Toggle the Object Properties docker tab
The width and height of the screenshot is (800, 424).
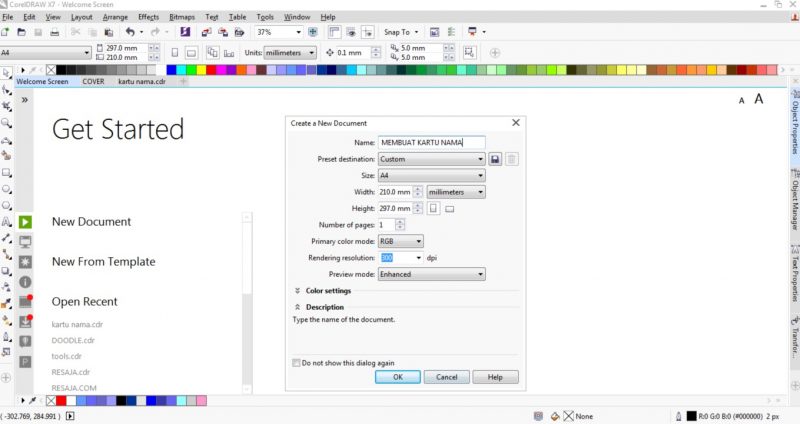coord(795,122)
